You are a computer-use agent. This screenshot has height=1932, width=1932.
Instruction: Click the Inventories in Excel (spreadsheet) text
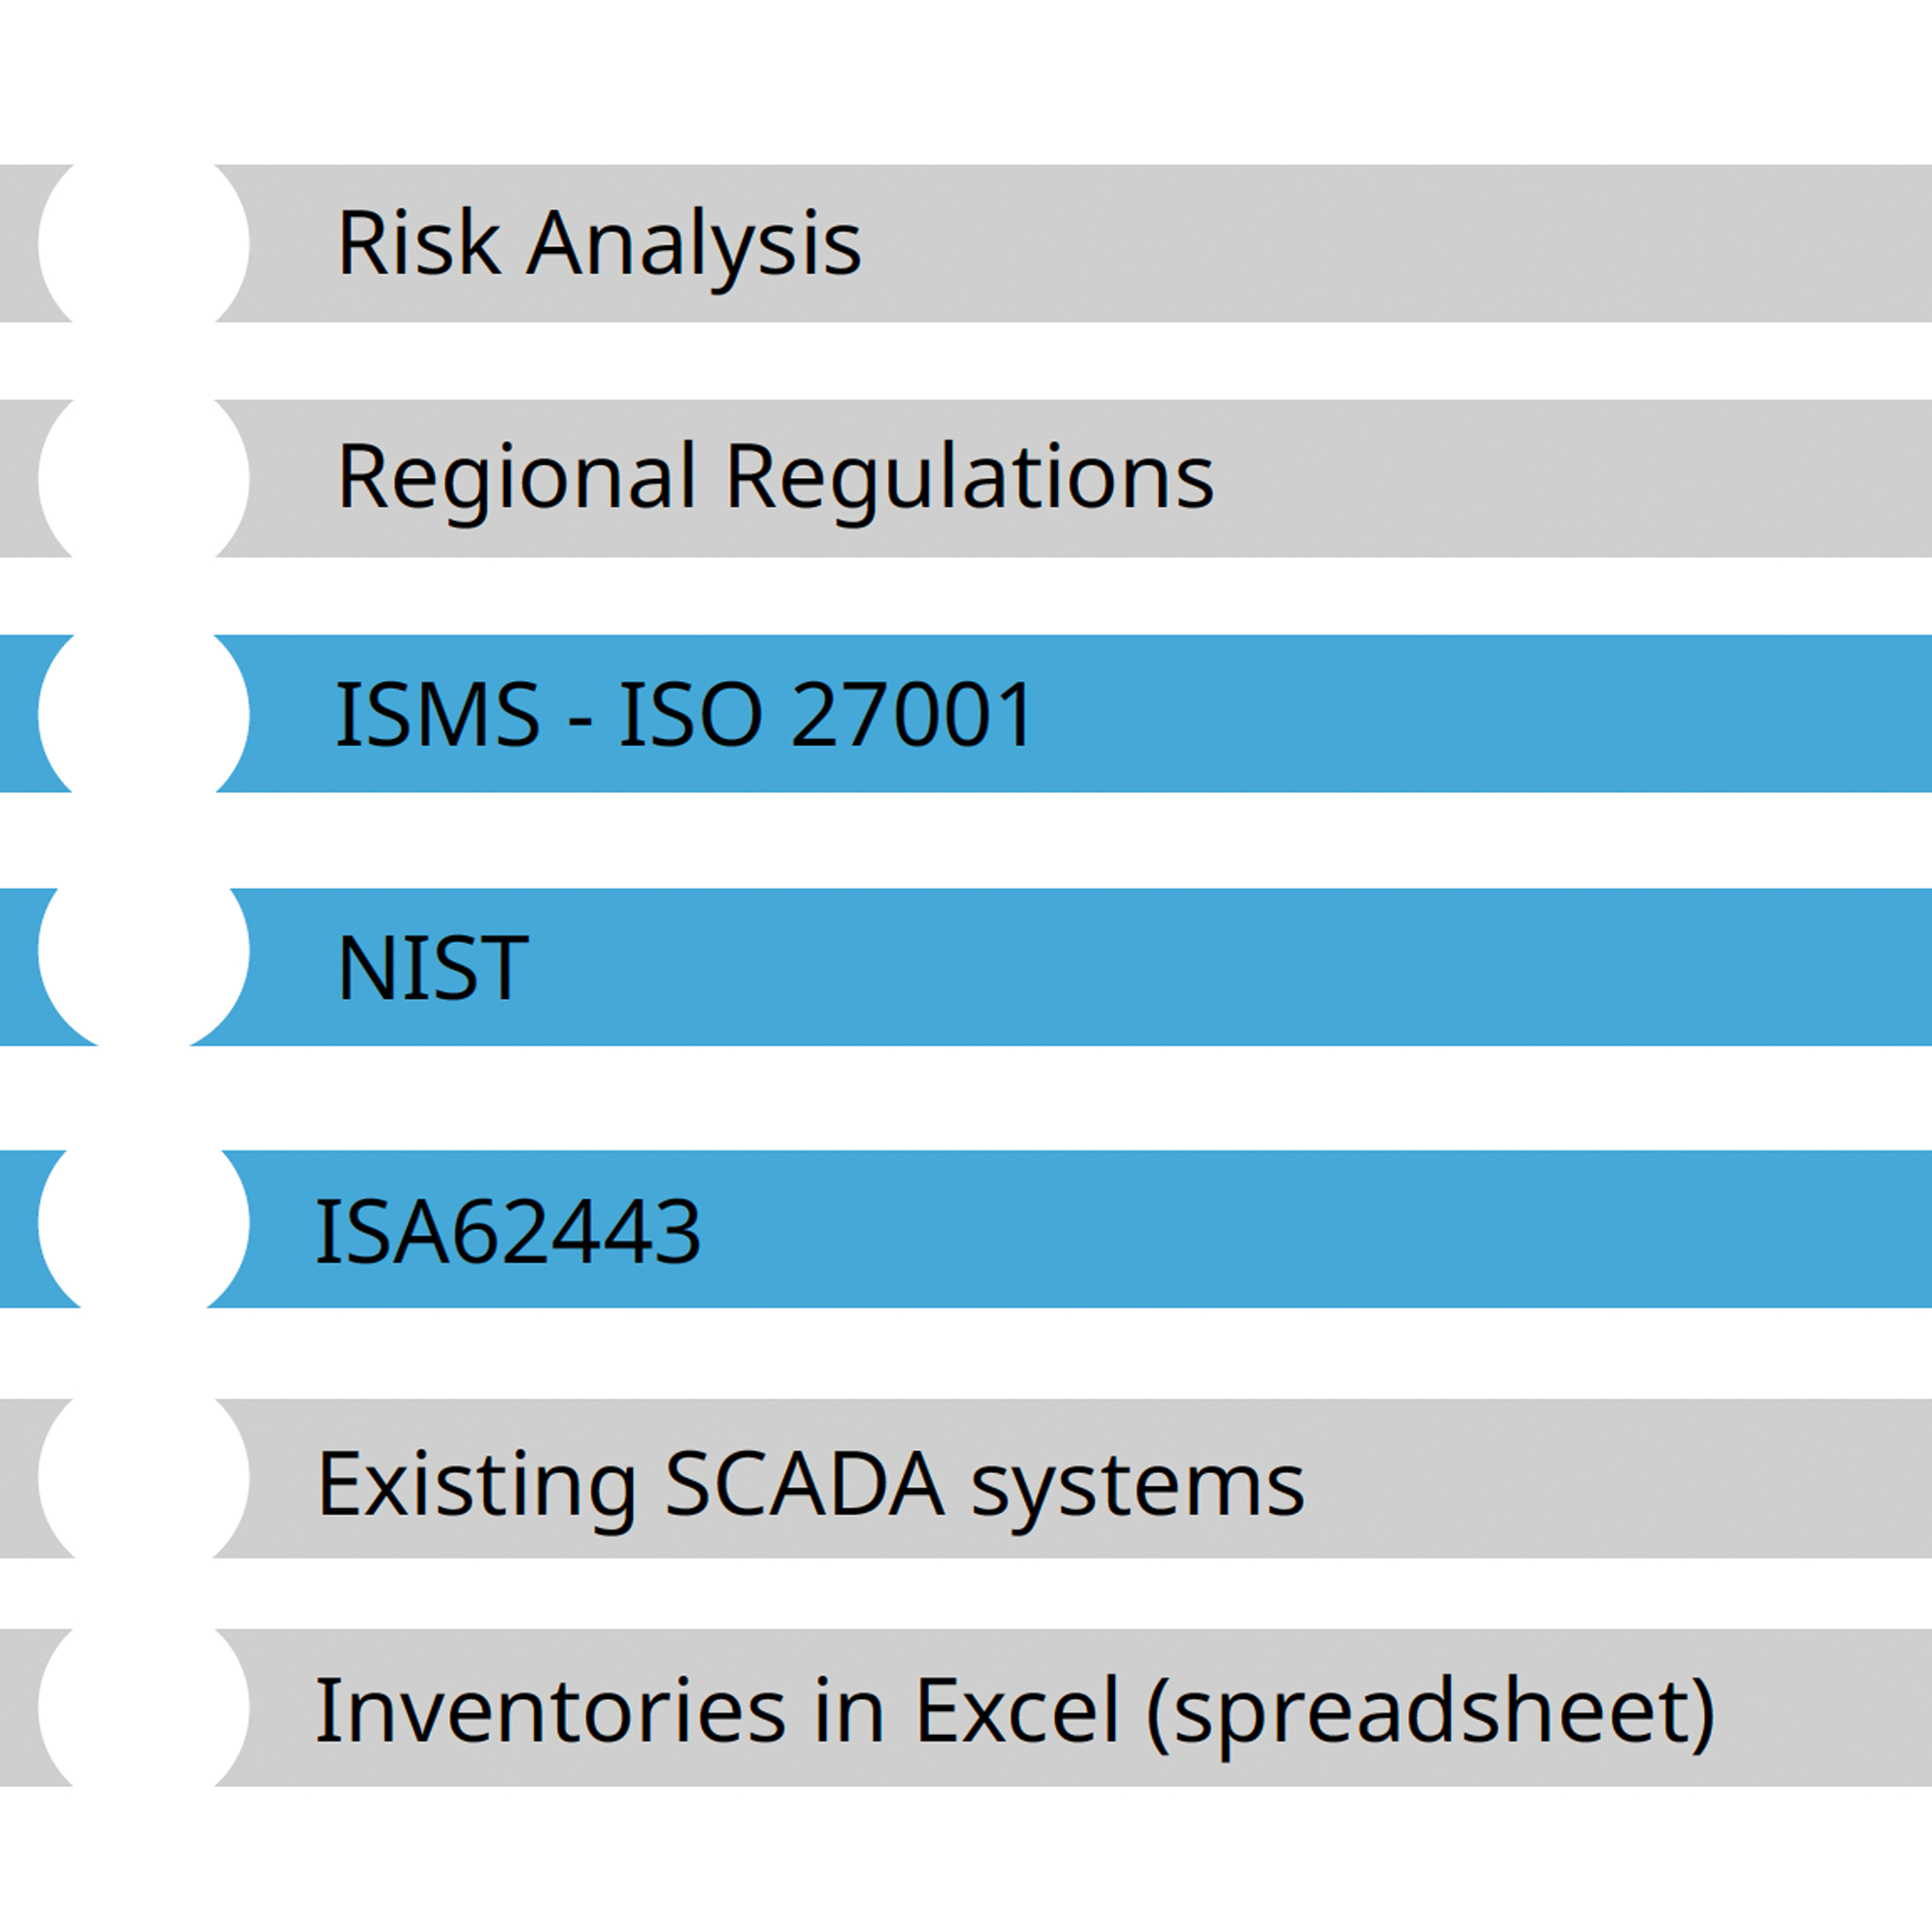(x=1015, y=1711)
